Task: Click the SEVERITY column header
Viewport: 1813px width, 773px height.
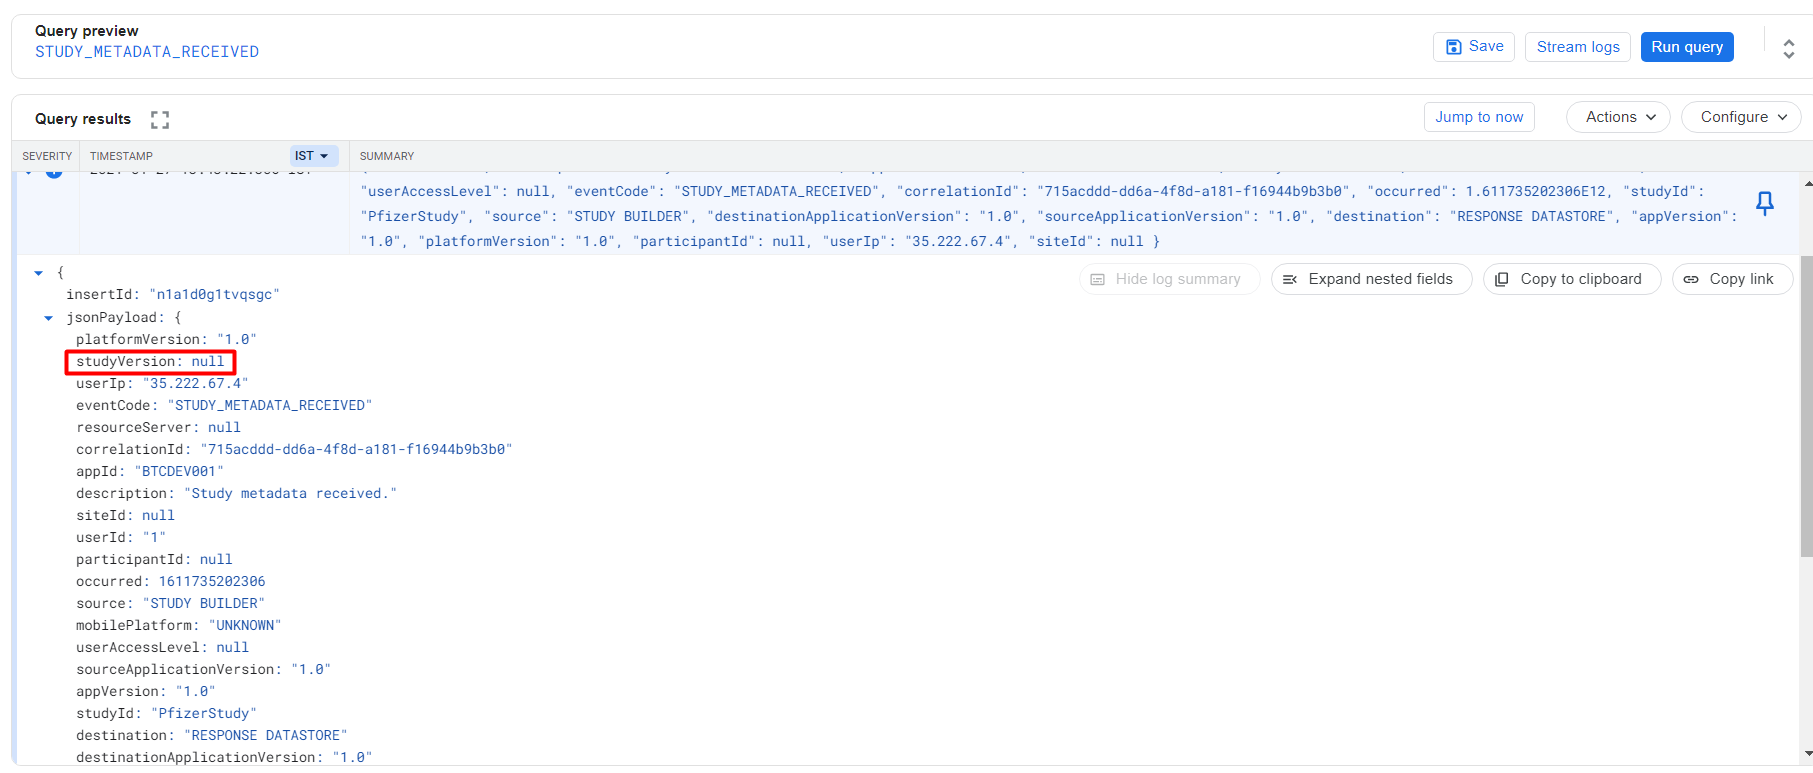Action: 47,156
